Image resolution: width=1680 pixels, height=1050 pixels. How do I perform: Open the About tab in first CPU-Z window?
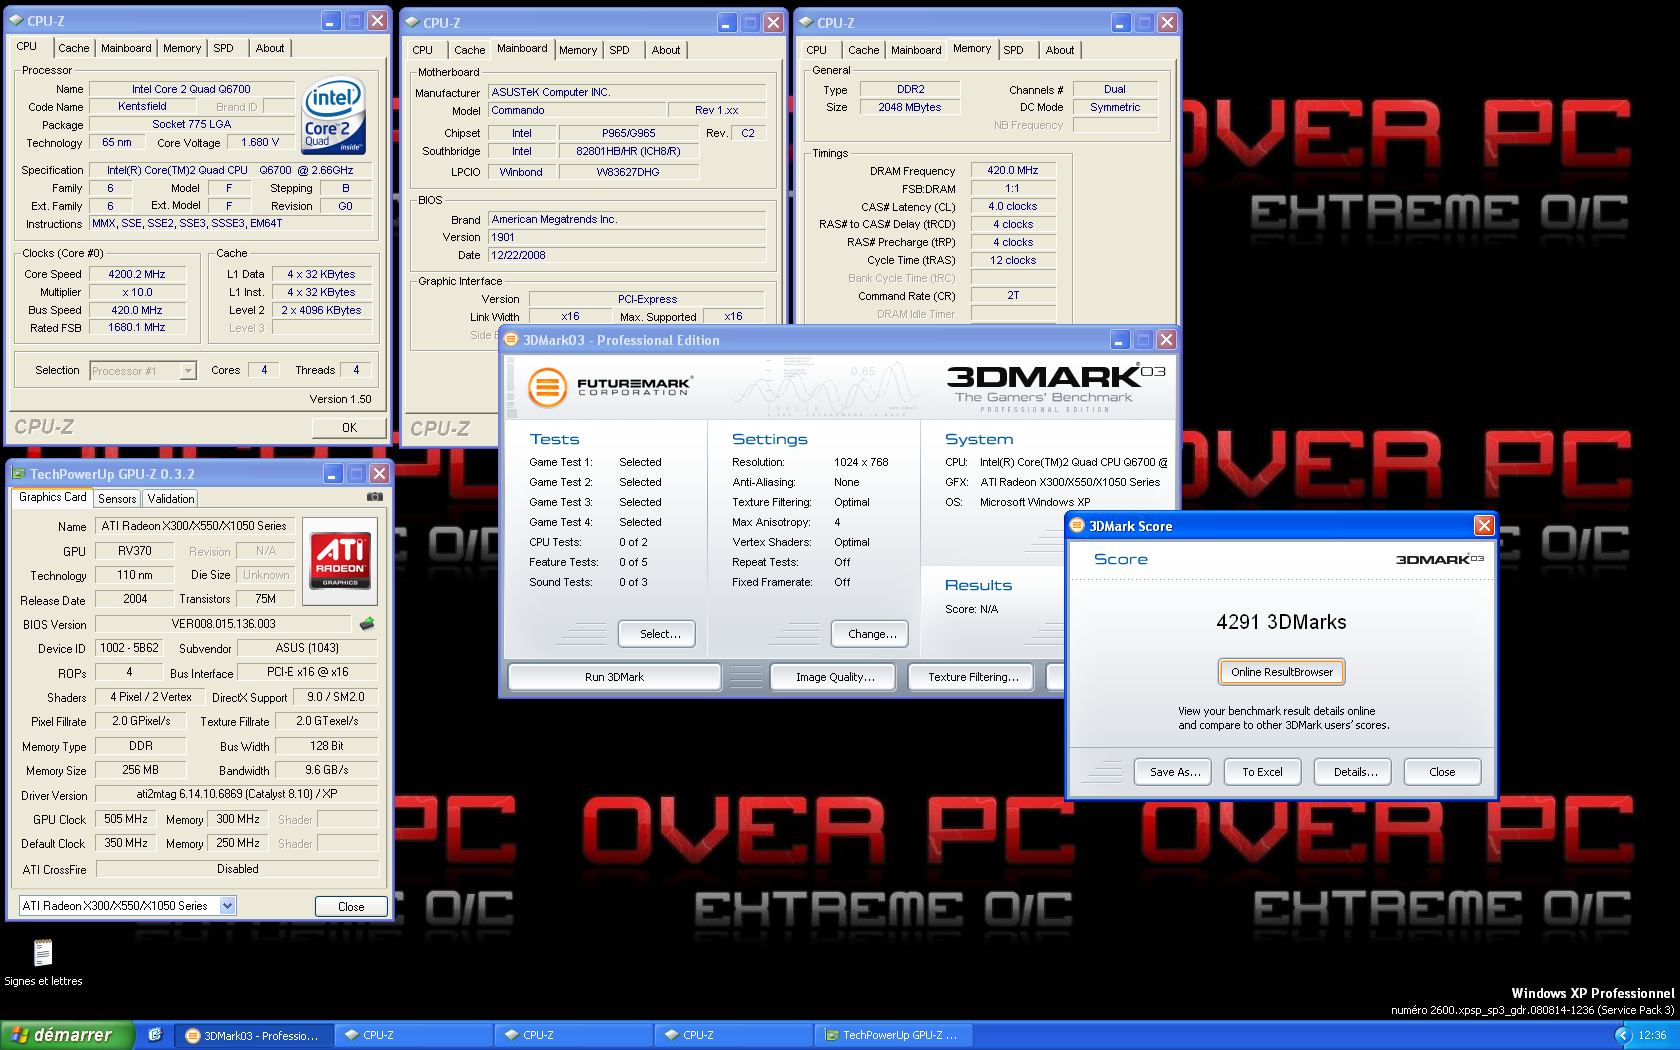[269, 48]
